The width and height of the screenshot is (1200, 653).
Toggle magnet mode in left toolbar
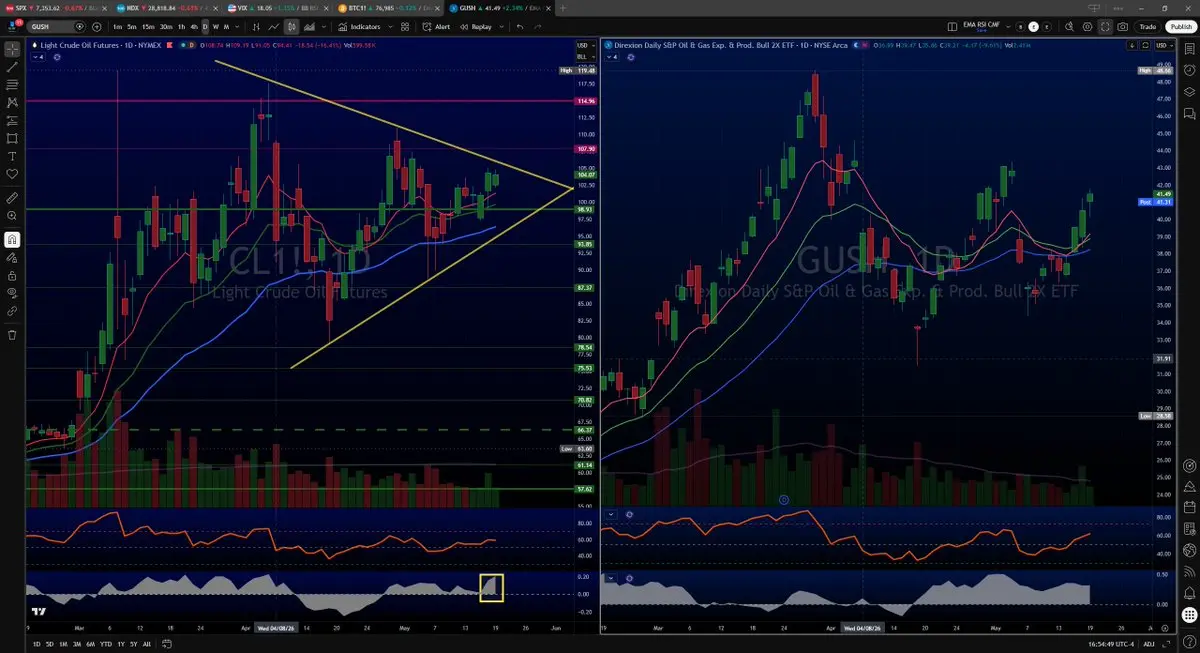pos(12,239)
